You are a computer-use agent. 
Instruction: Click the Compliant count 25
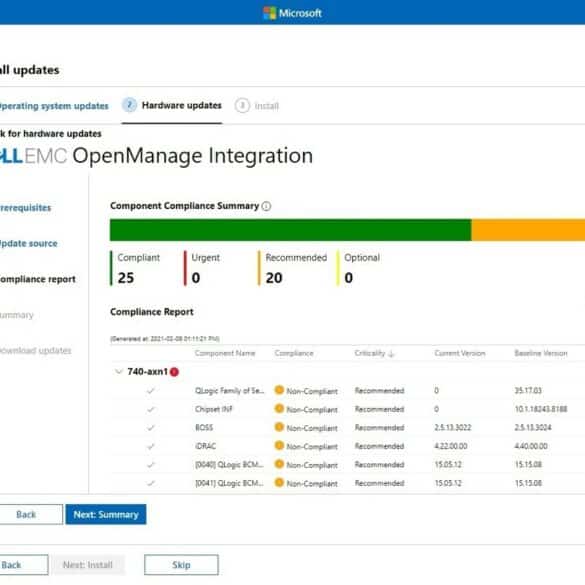(x=126, y=278)
